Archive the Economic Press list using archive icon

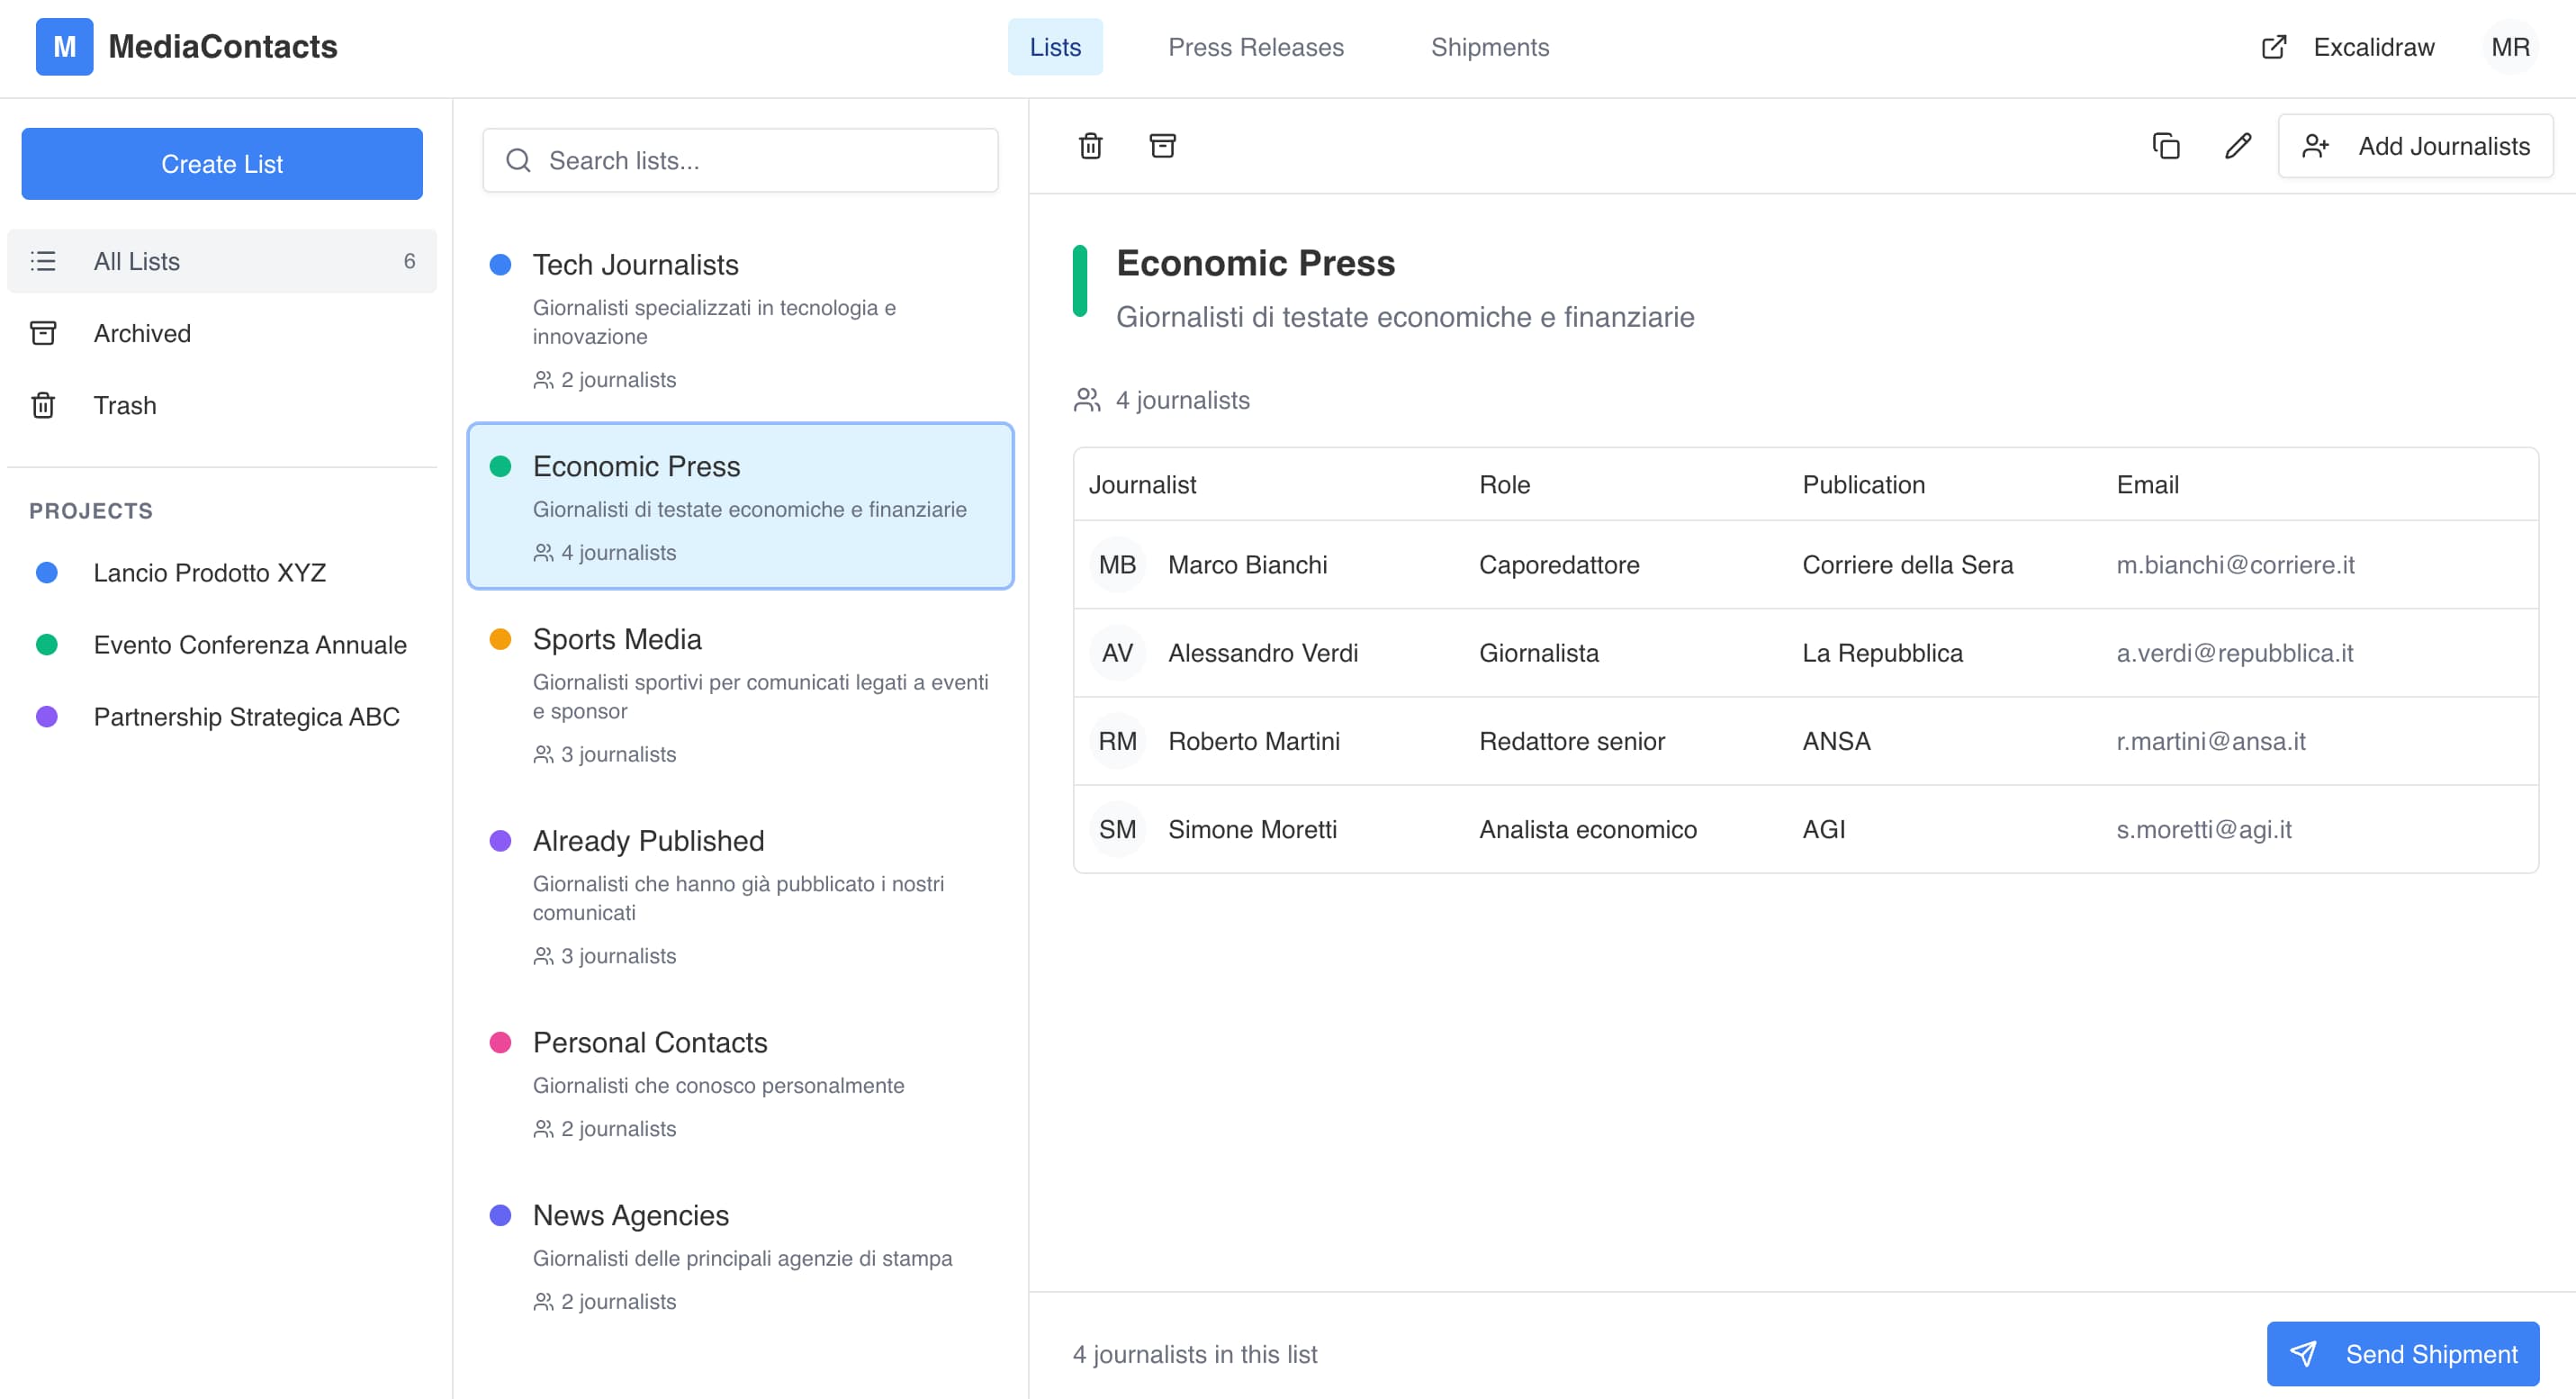click(1163, 146)
